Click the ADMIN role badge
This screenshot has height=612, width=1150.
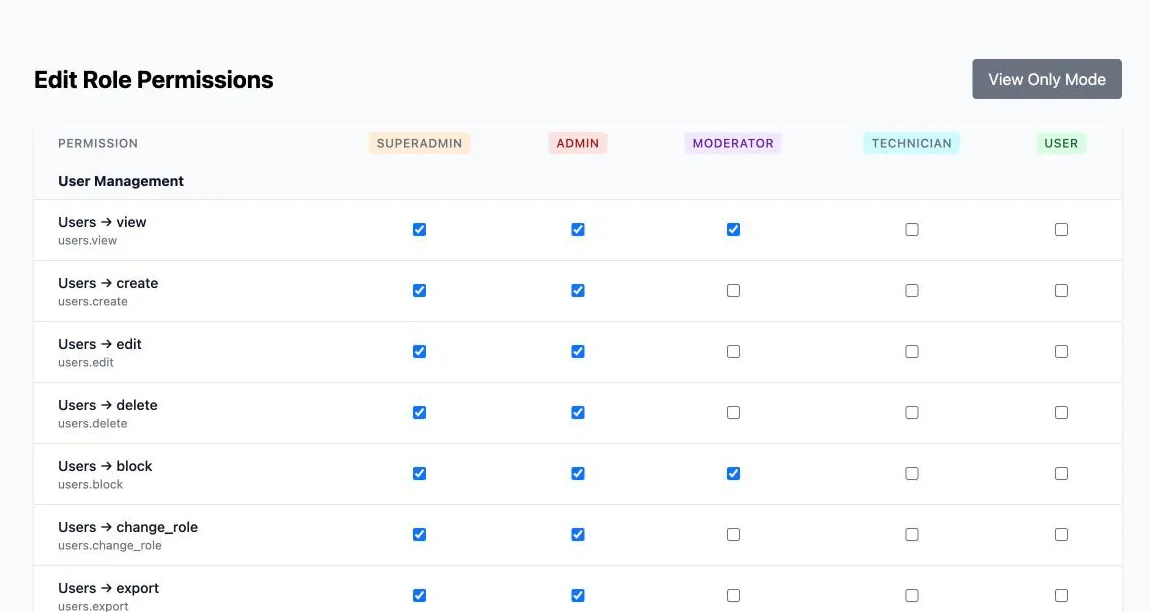click(578, 143)
